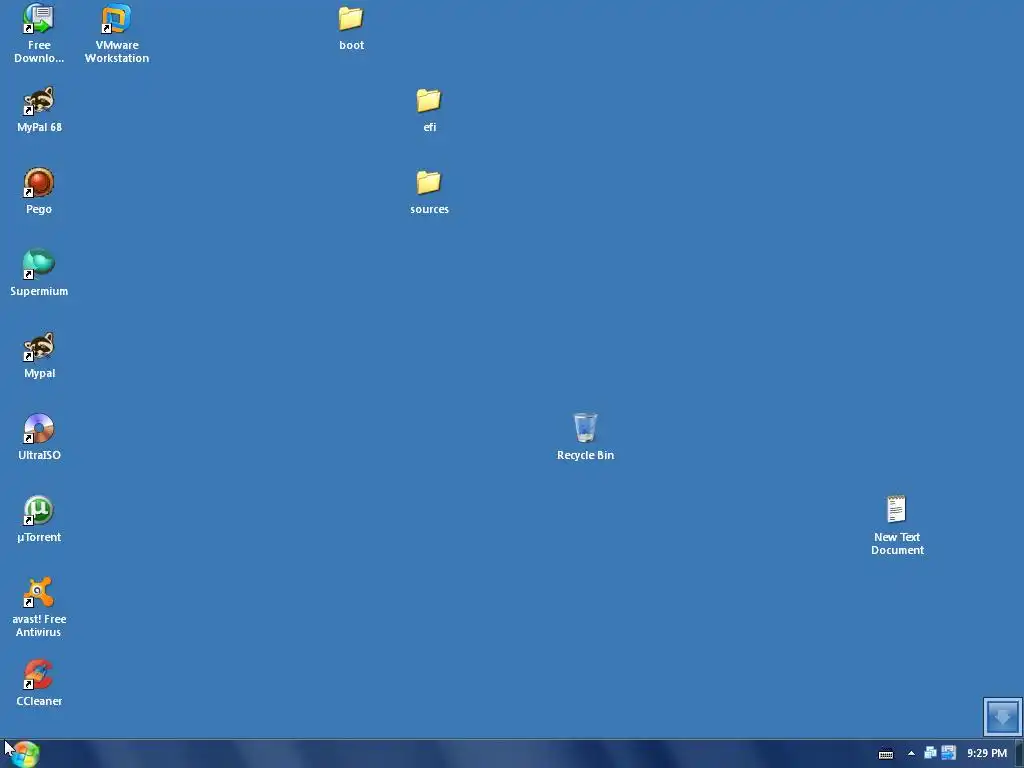1024x768 pixels.
Task: Select the MyPal 68 shortcut
Action: click(x=39, y=109)
